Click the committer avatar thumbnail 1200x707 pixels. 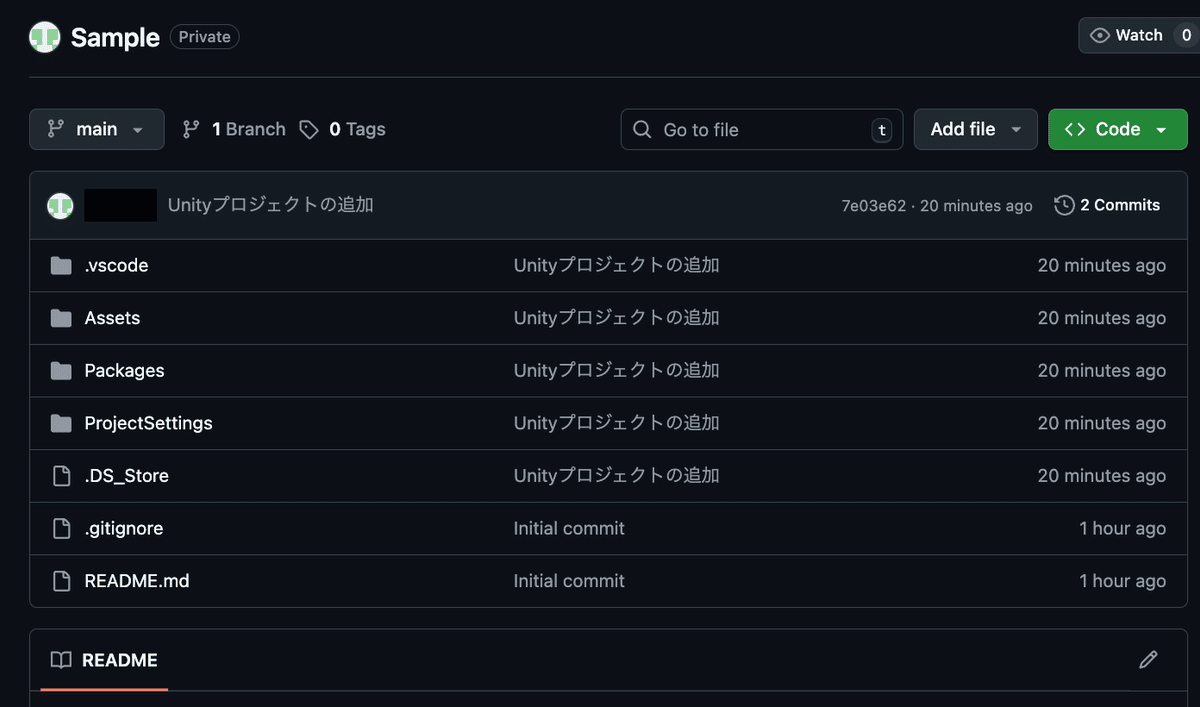pyautogui.click(x=60, y=205)
